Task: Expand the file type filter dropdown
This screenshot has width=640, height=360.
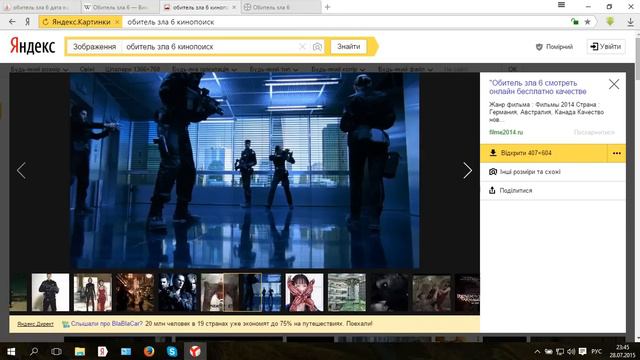Action: (x=405, y=69)
